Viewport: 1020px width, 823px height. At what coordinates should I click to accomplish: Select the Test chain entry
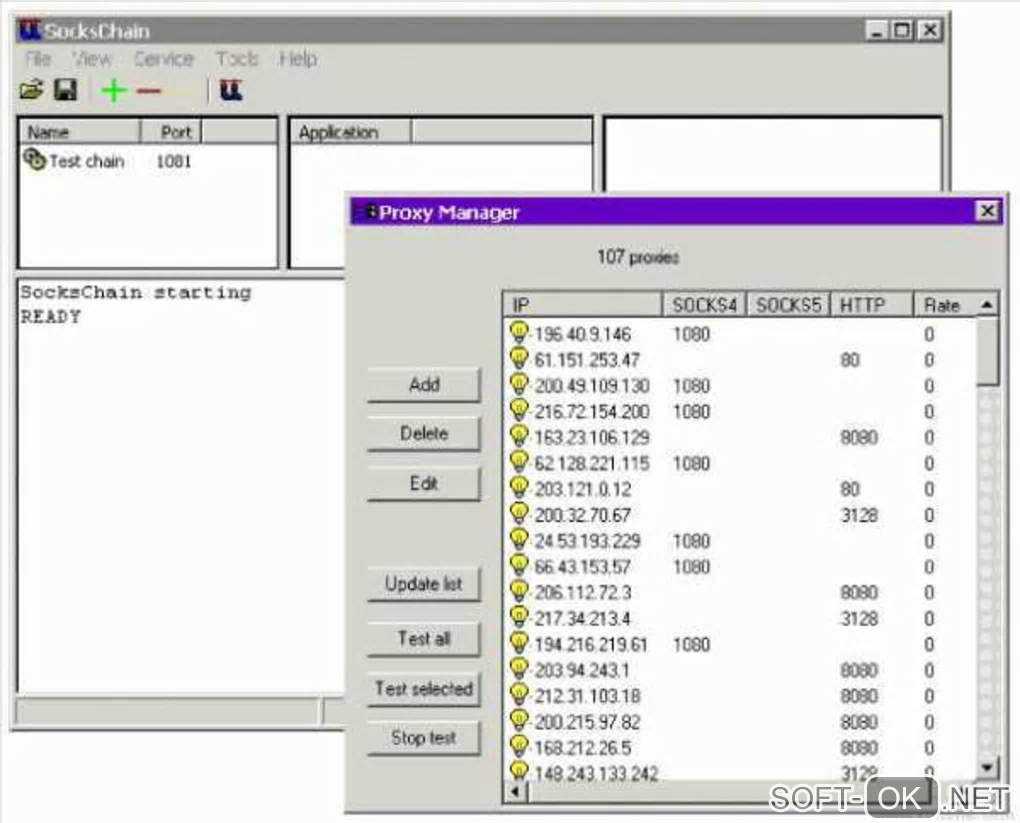(x=87, y=161)
